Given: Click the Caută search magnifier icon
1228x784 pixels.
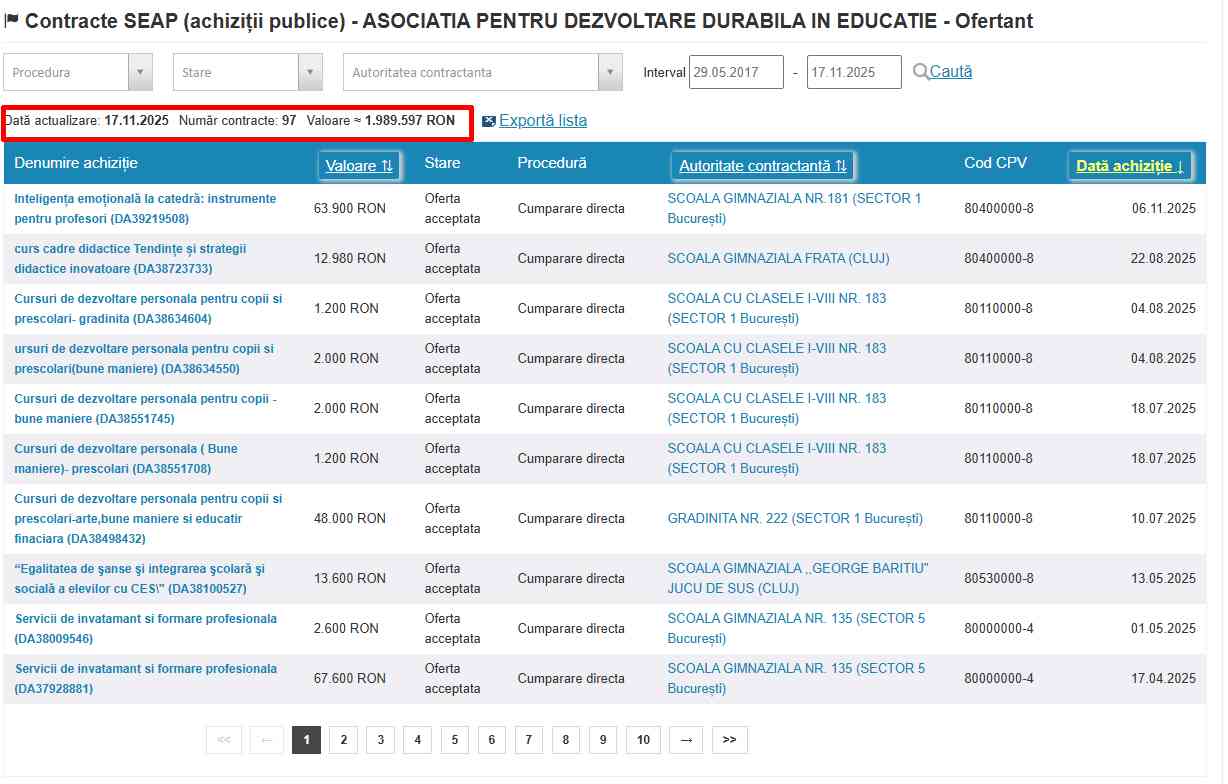Looking at the screenshot, I should point(920,72).
